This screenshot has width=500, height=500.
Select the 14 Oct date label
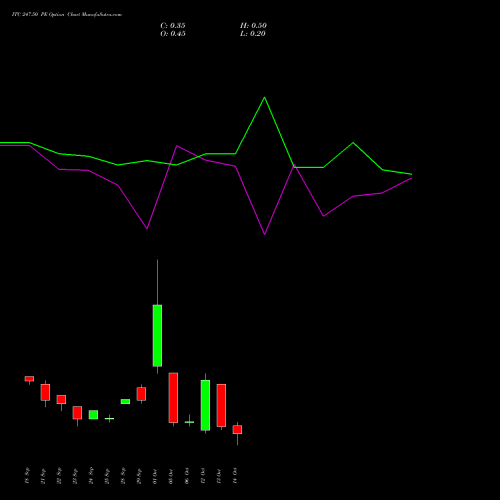(x=235, y=476)
